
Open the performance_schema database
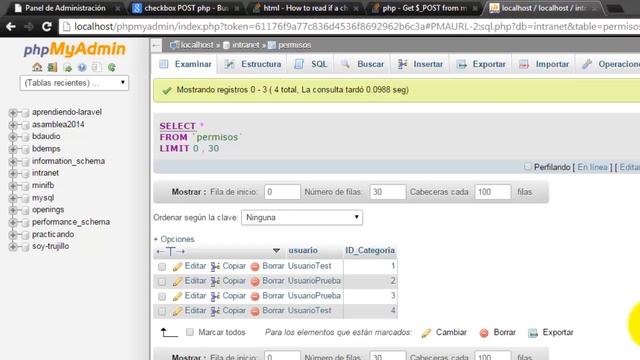(71, 222)
